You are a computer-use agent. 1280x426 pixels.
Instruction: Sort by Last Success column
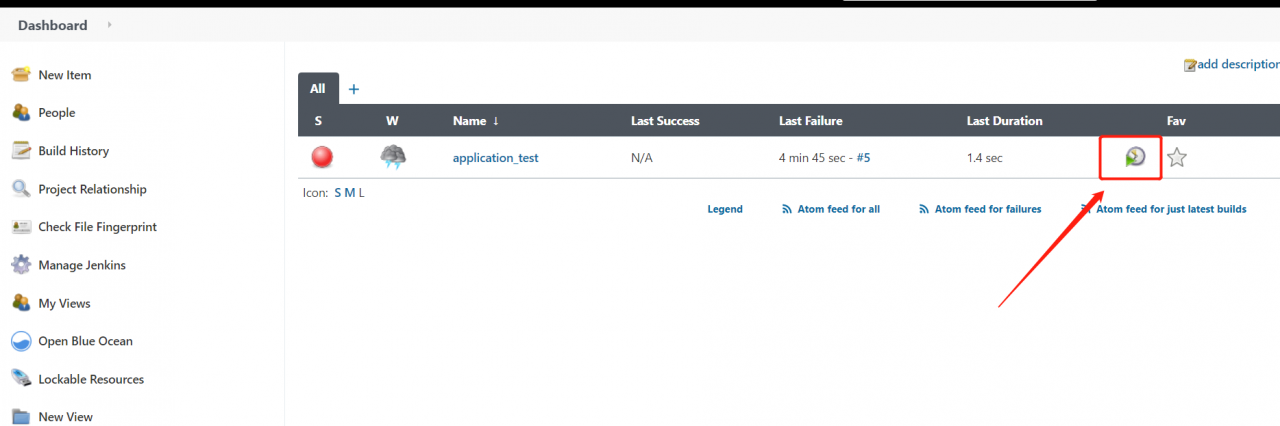[665, 121]
